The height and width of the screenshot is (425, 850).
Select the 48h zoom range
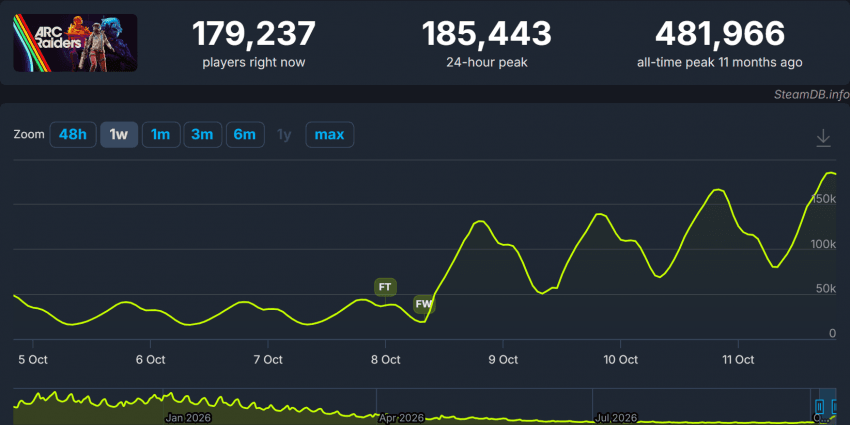tap(73, 134)
